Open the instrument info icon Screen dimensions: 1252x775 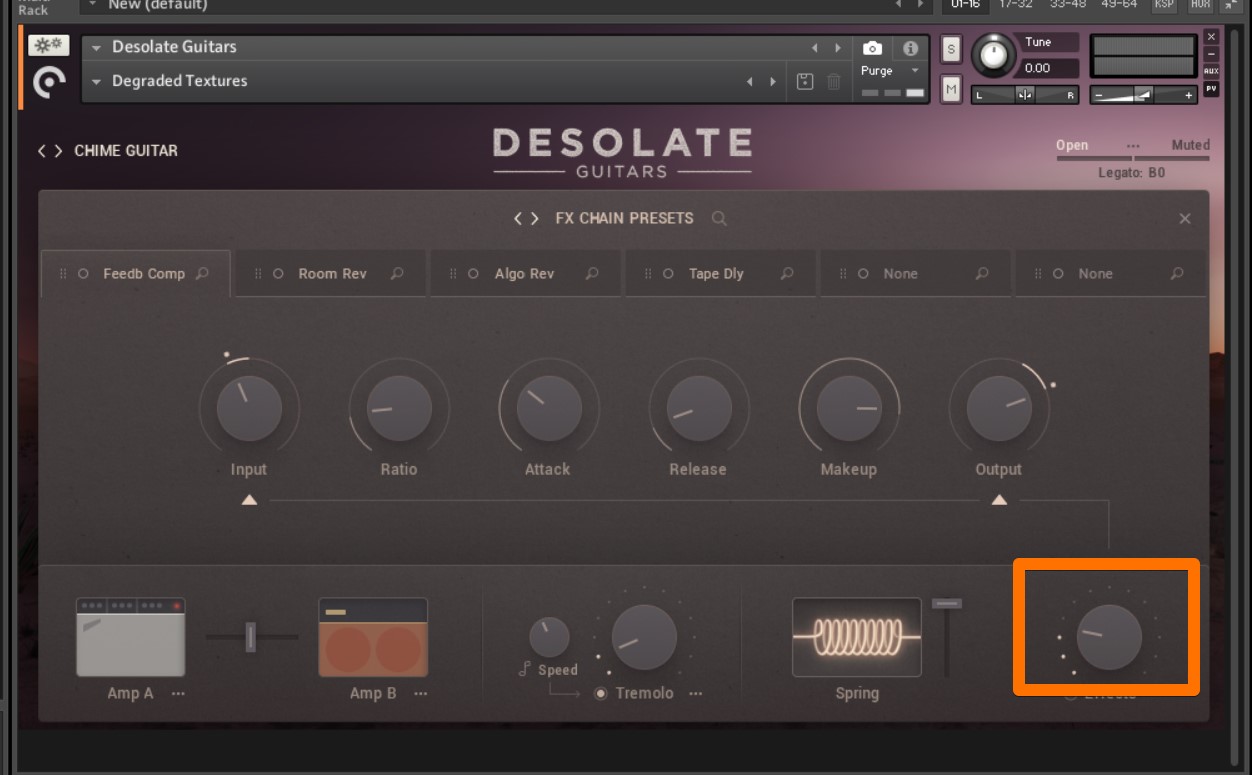tap(910, 48)
